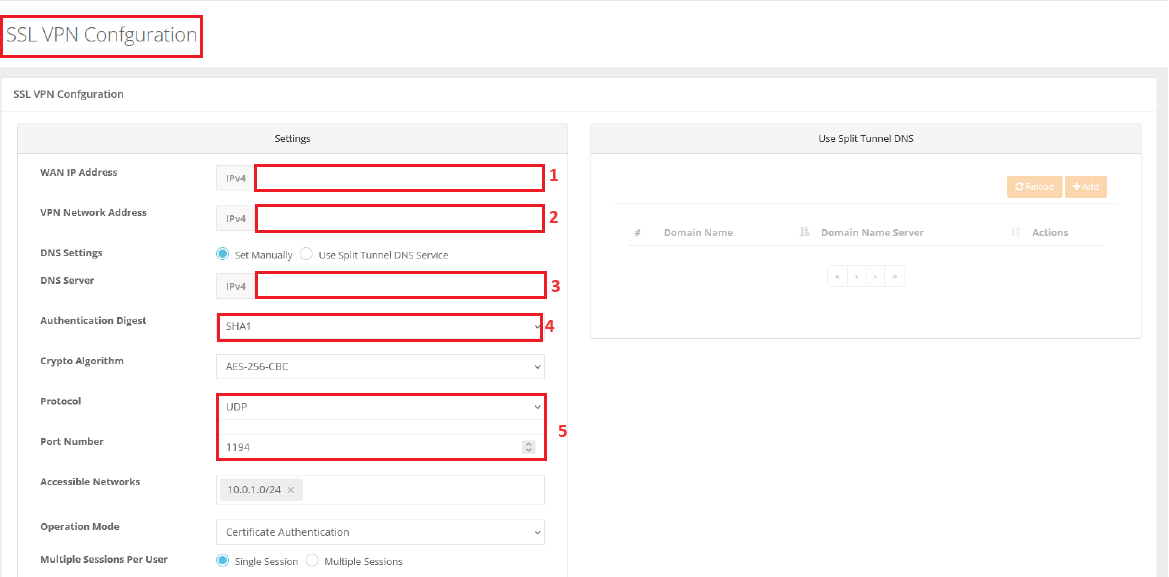1169x577 pixels.
Task: Expand the Crypto Algorithm dropdown
Action: coord(380,367)
